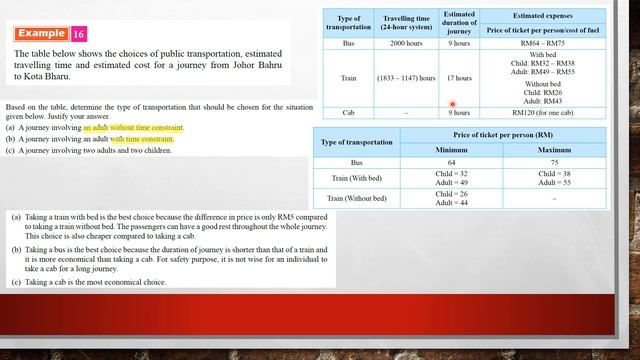Click the "(1833 – 1147) hours" train time cell
Image resolution: width=640 pixels, height=360 pixels.
(x=406, y=78)
